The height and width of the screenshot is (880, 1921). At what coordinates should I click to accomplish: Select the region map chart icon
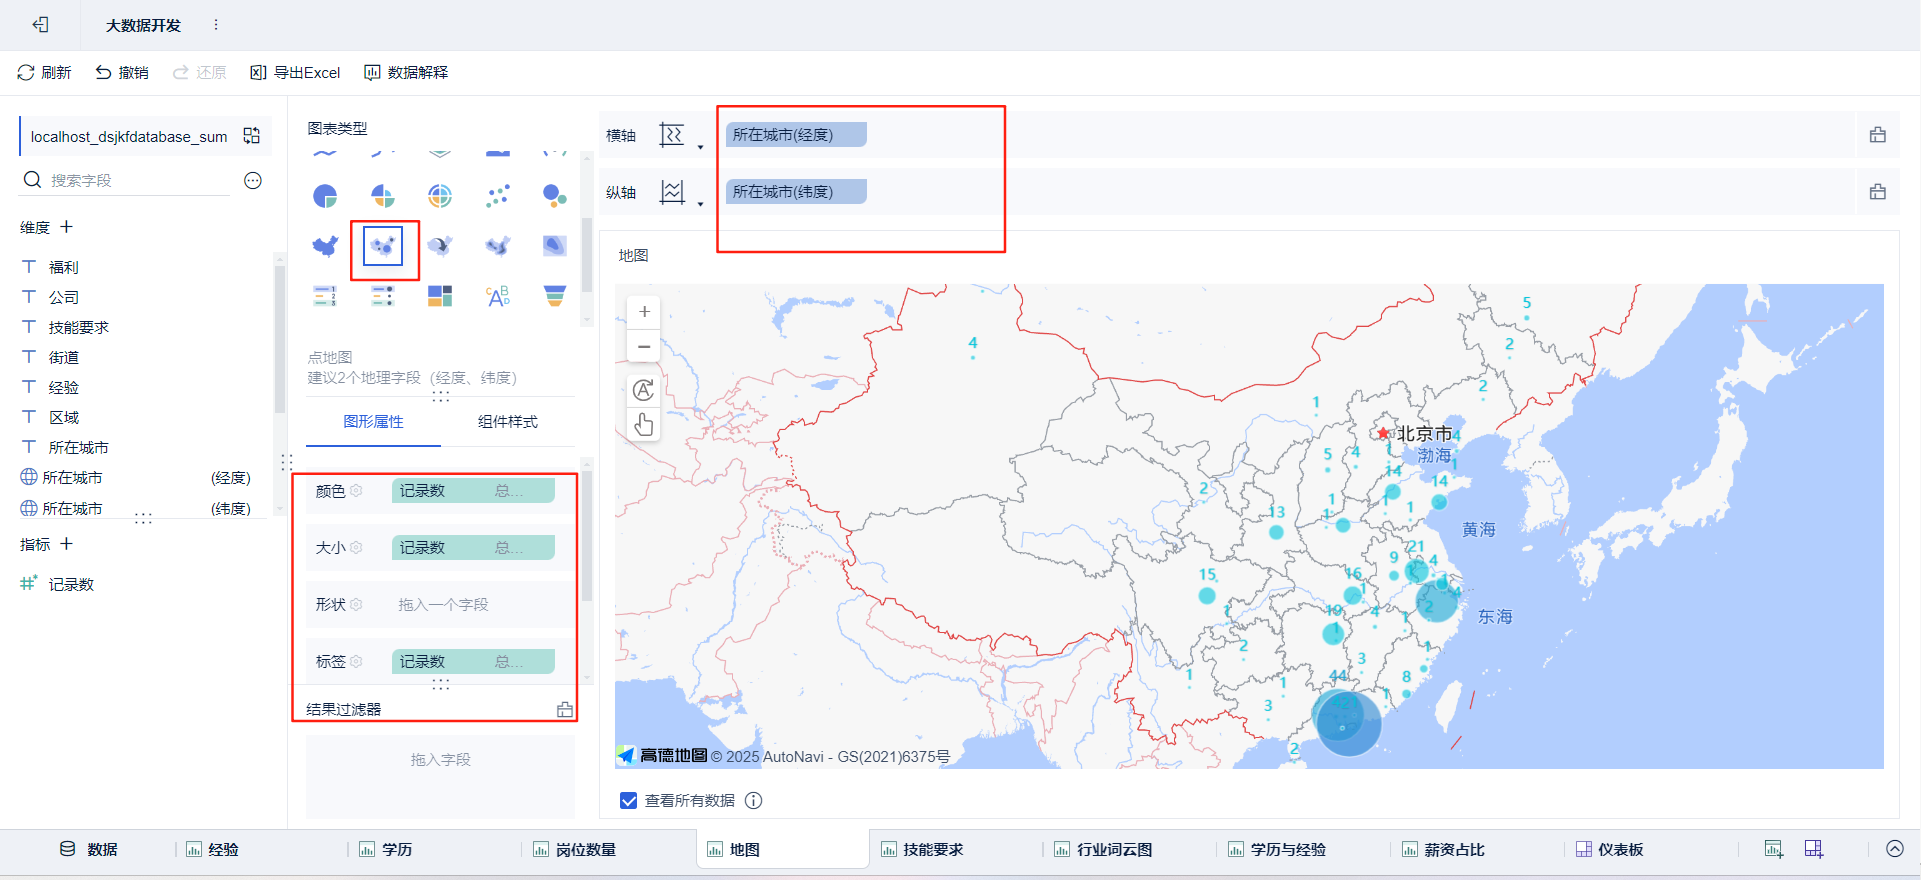(325, 246)
